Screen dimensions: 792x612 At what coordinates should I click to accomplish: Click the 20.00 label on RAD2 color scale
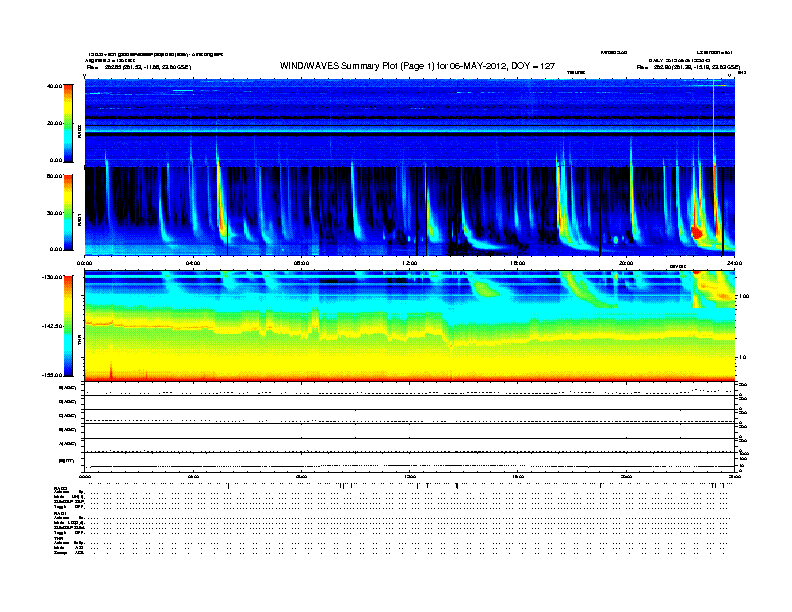pyautogui.click(x=54, y=123)
